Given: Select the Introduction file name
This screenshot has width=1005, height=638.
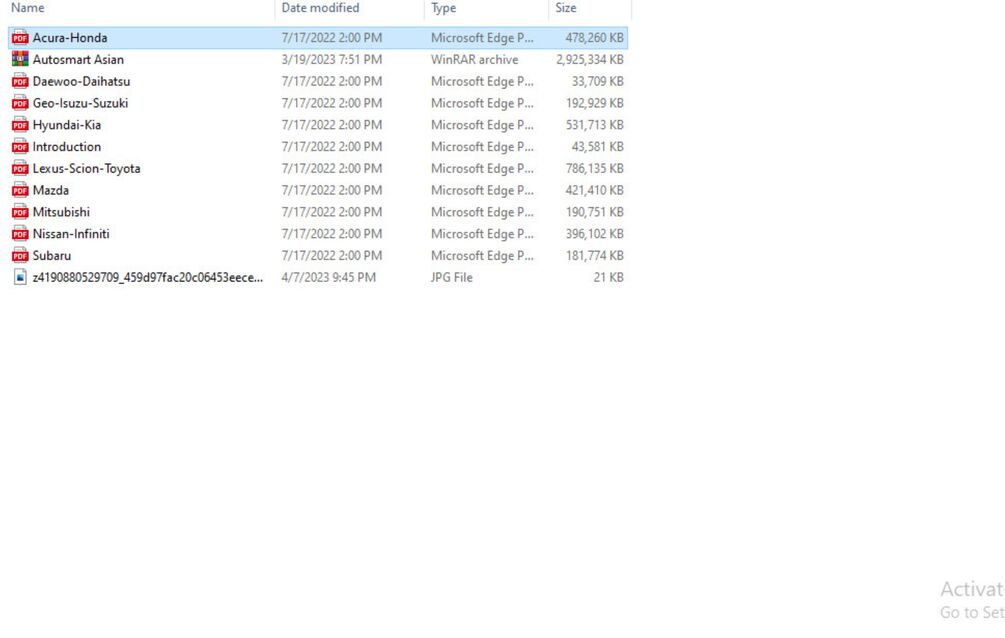Looking at the screenshot, I should click(67, 147).
